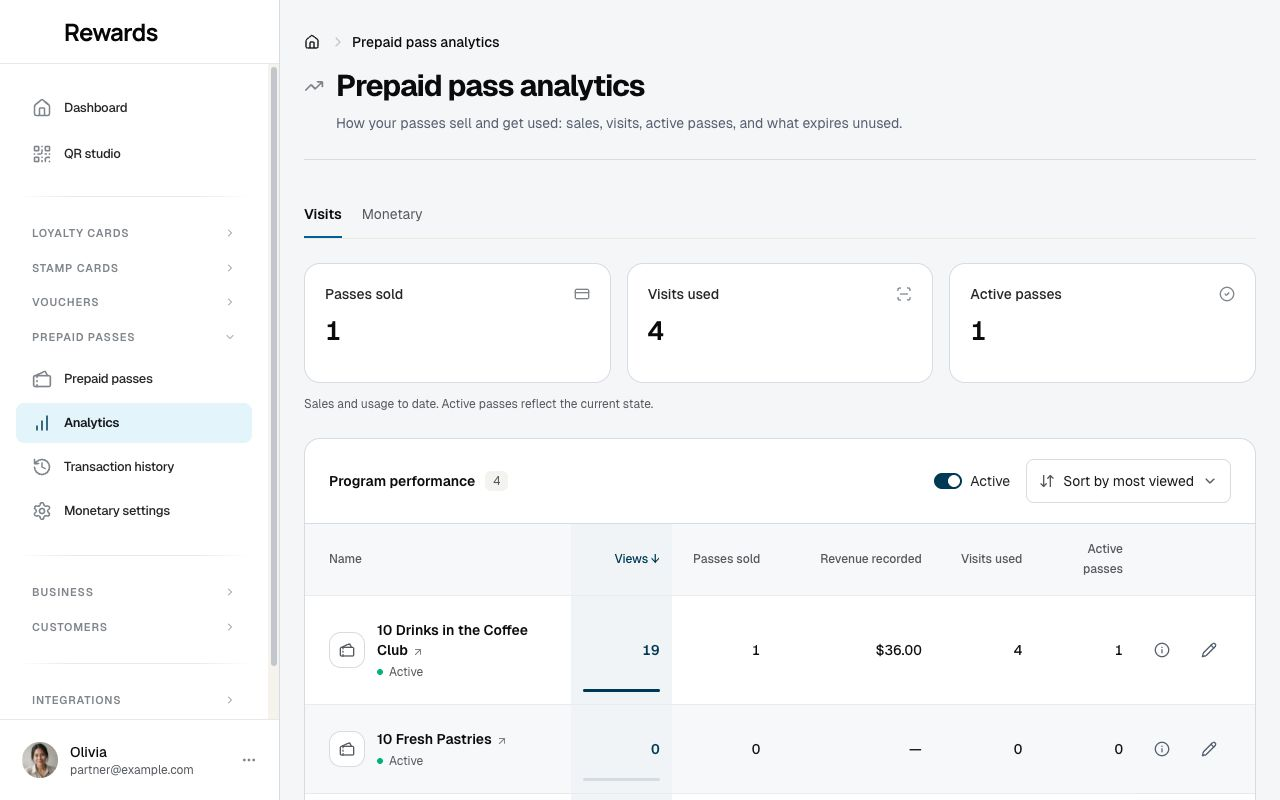Switch to the Visits tab
The height and width of the screenshot is (800, 1280).
coord(323,214)
